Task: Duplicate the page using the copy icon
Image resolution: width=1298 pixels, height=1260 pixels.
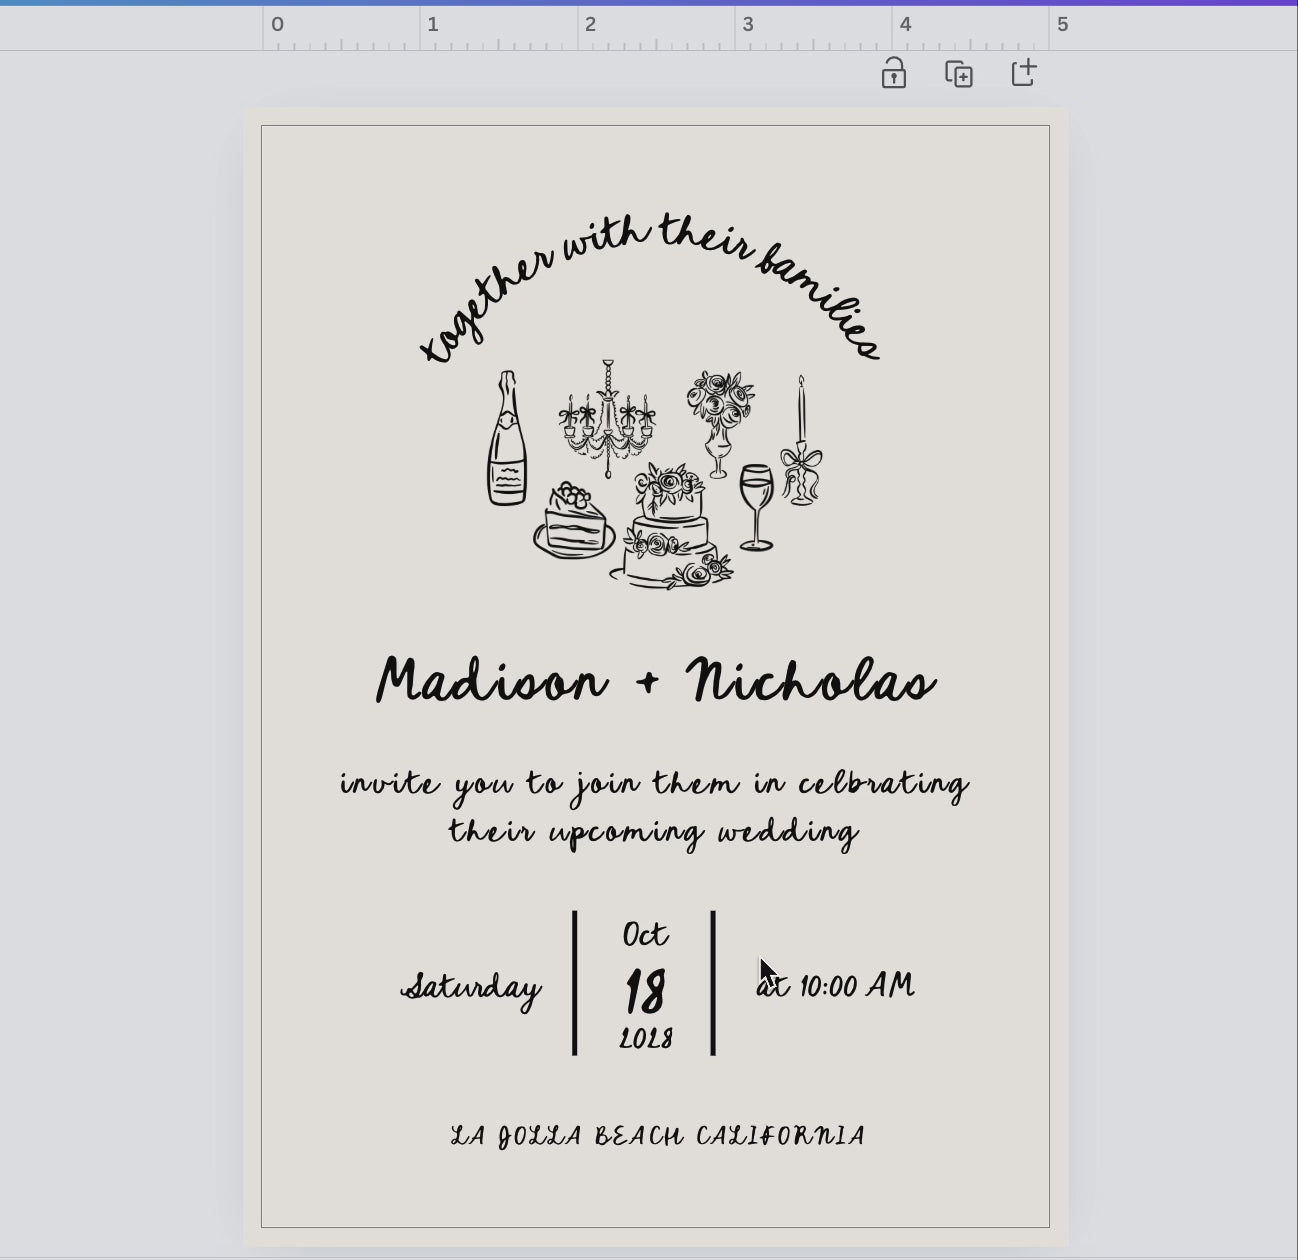Action: pos(958,74)
